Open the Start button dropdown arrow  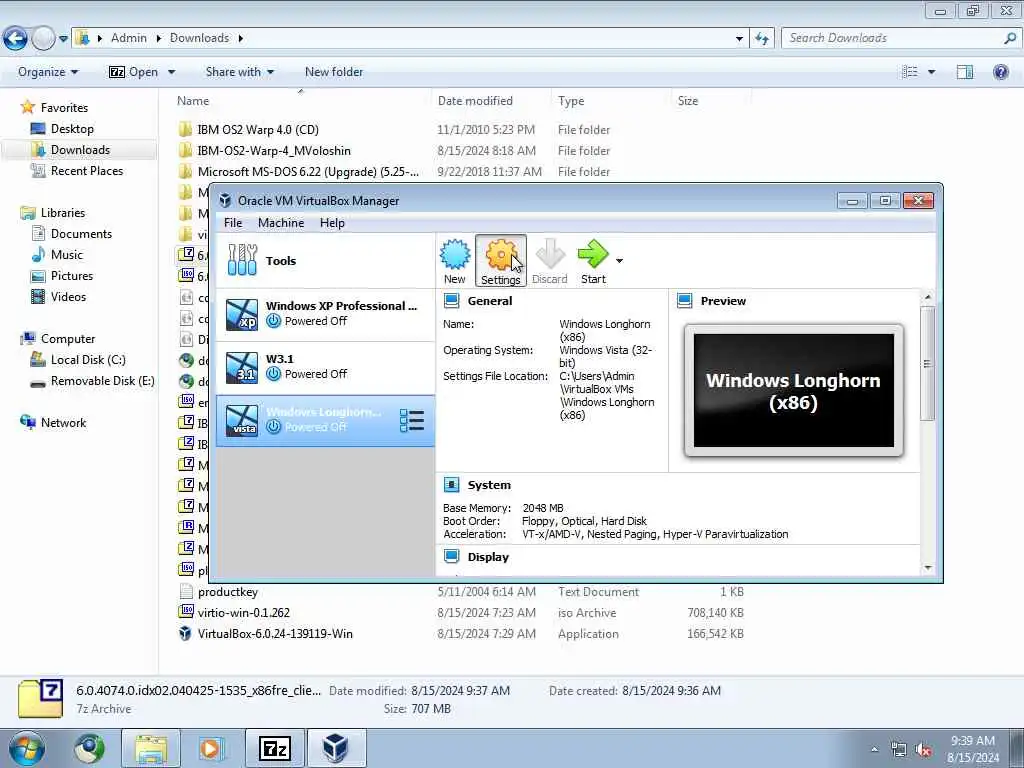619,261
